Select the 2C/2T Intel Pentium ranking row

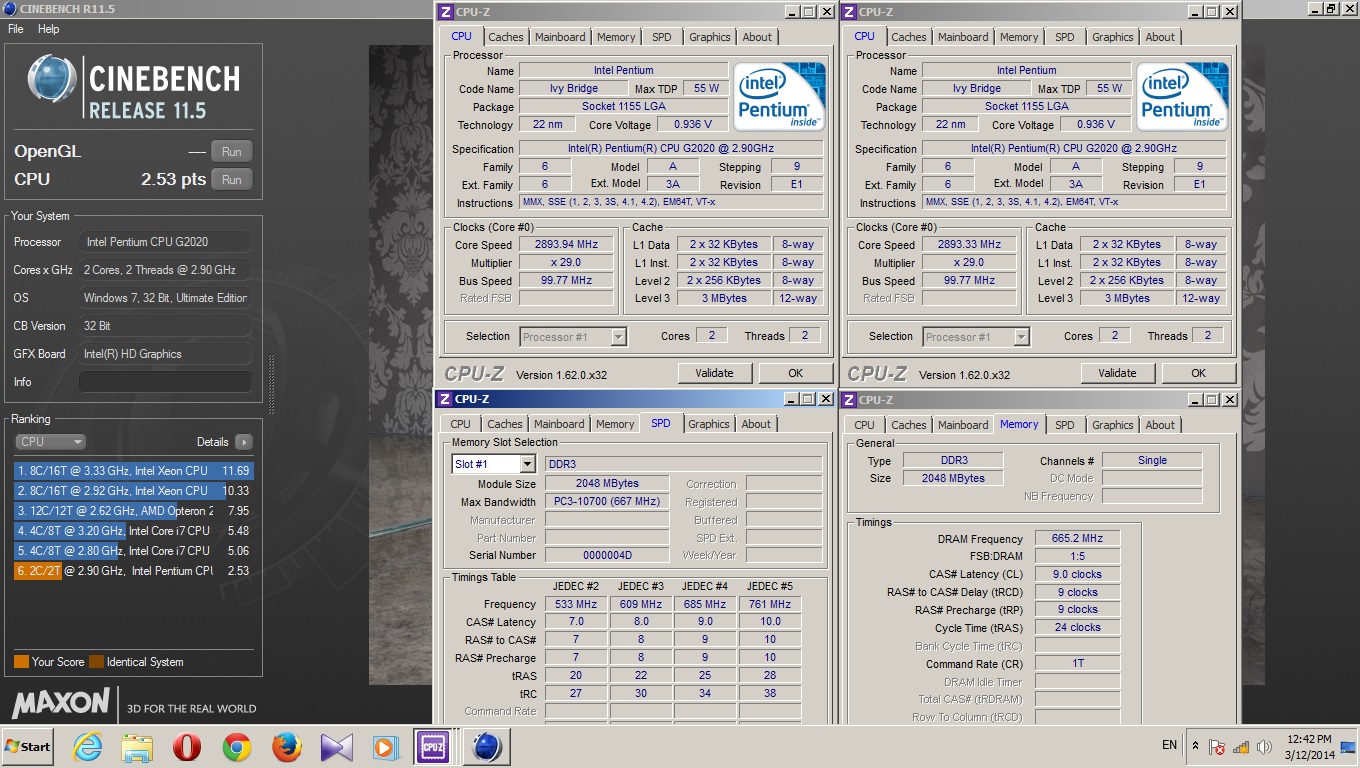click(134, 571)
